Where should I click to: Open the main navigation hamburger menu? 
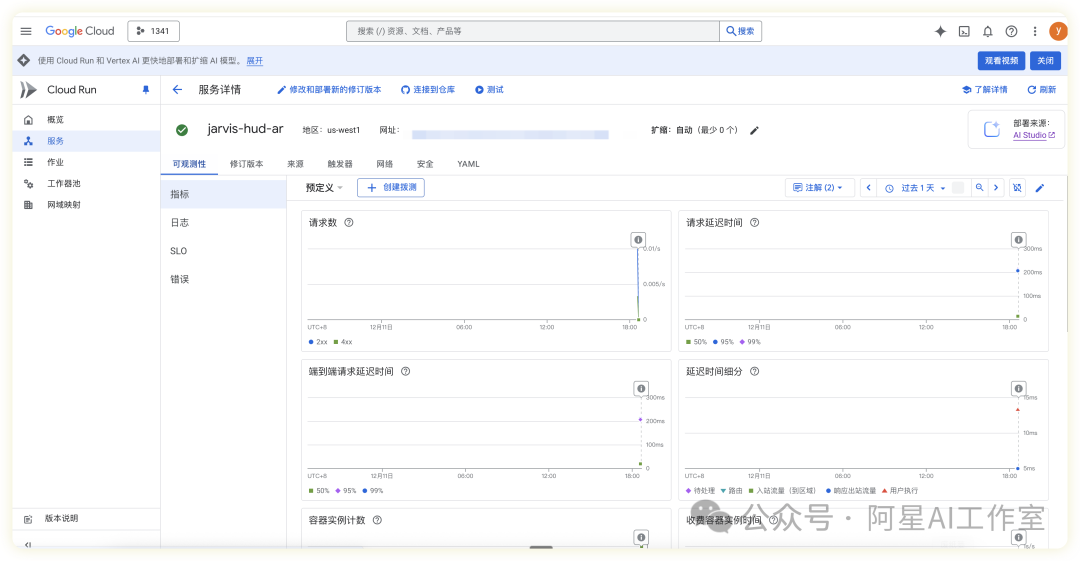(x=26, y=31)
